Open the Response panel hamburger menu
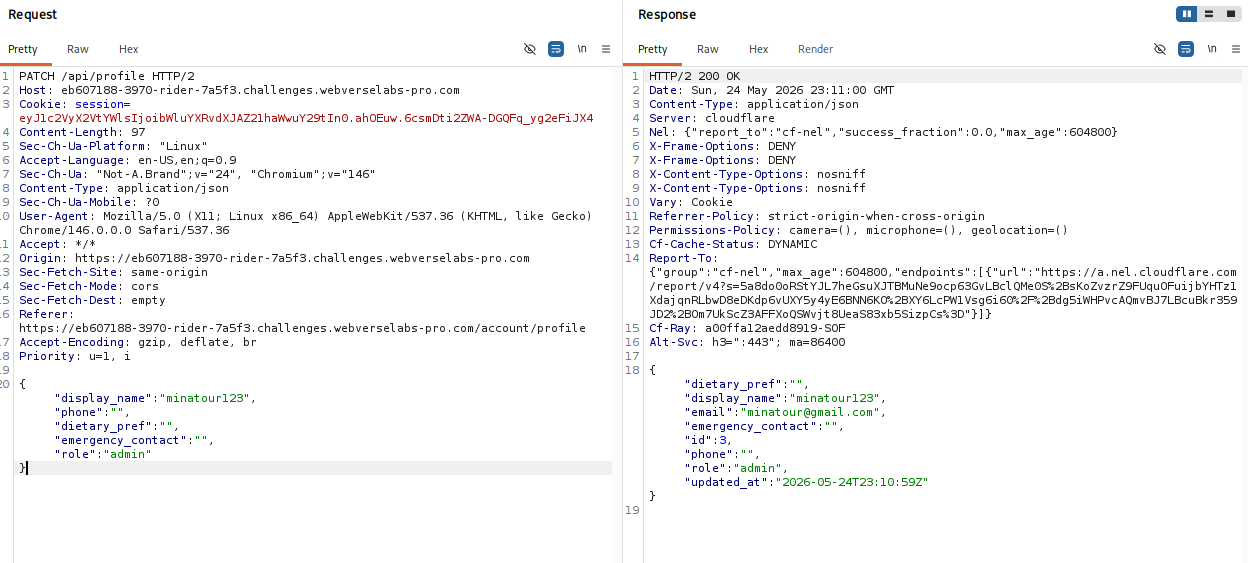 click(1236, 49)
